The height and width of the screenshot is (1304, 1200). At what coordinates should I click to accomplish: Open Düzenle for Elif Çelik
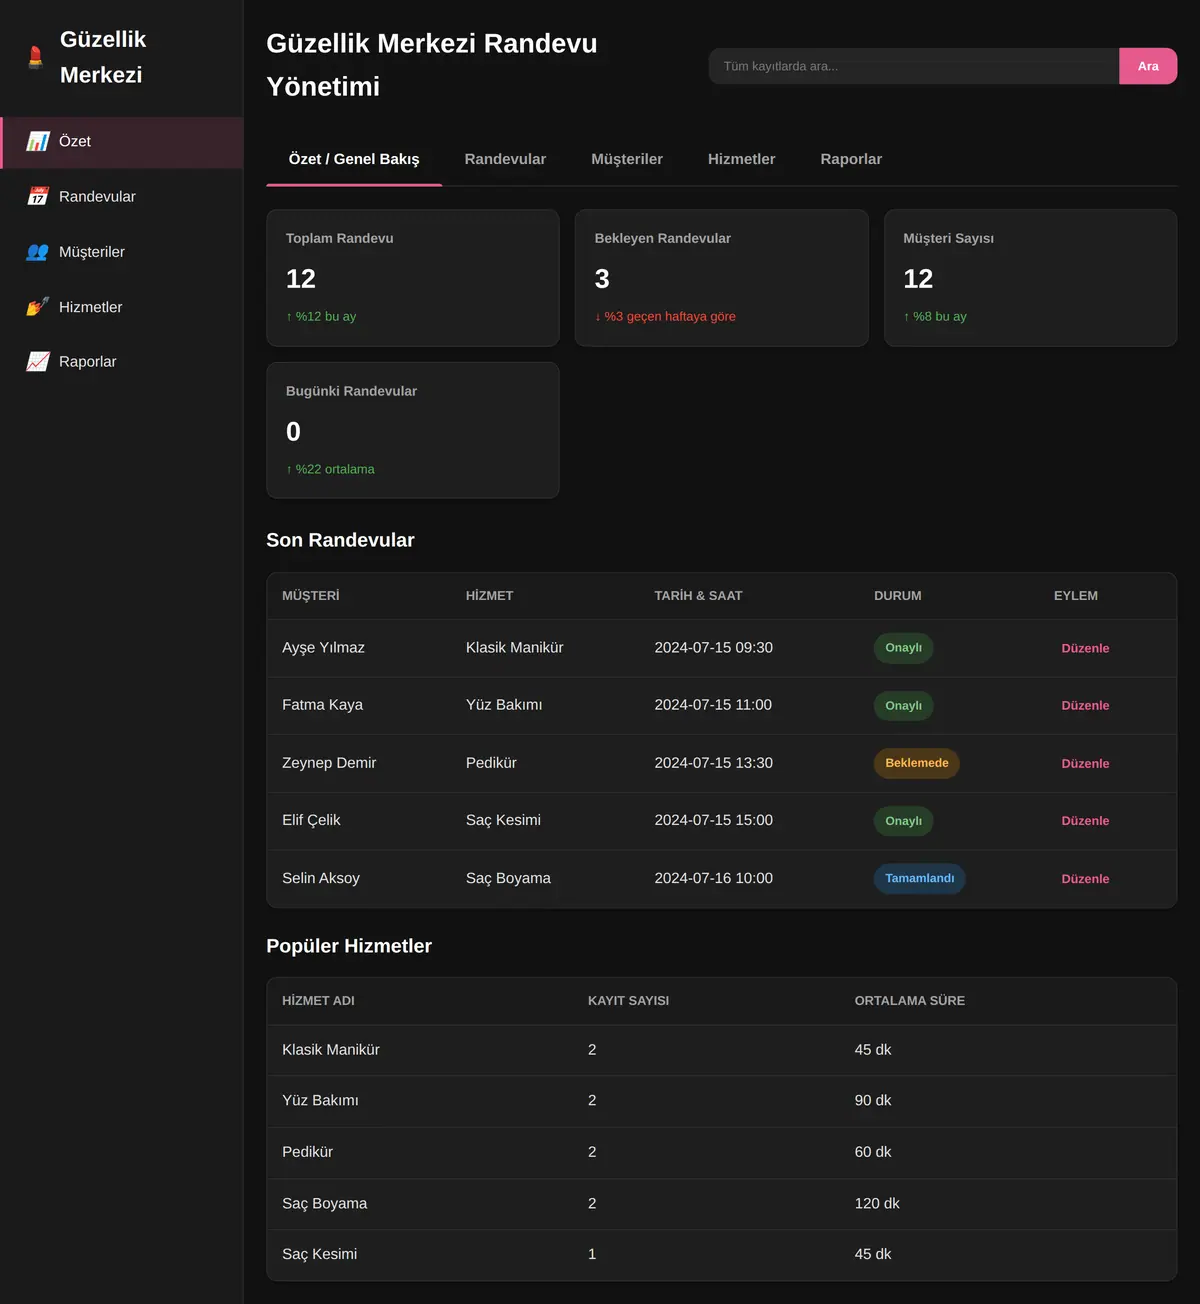tap(1085, 821)
